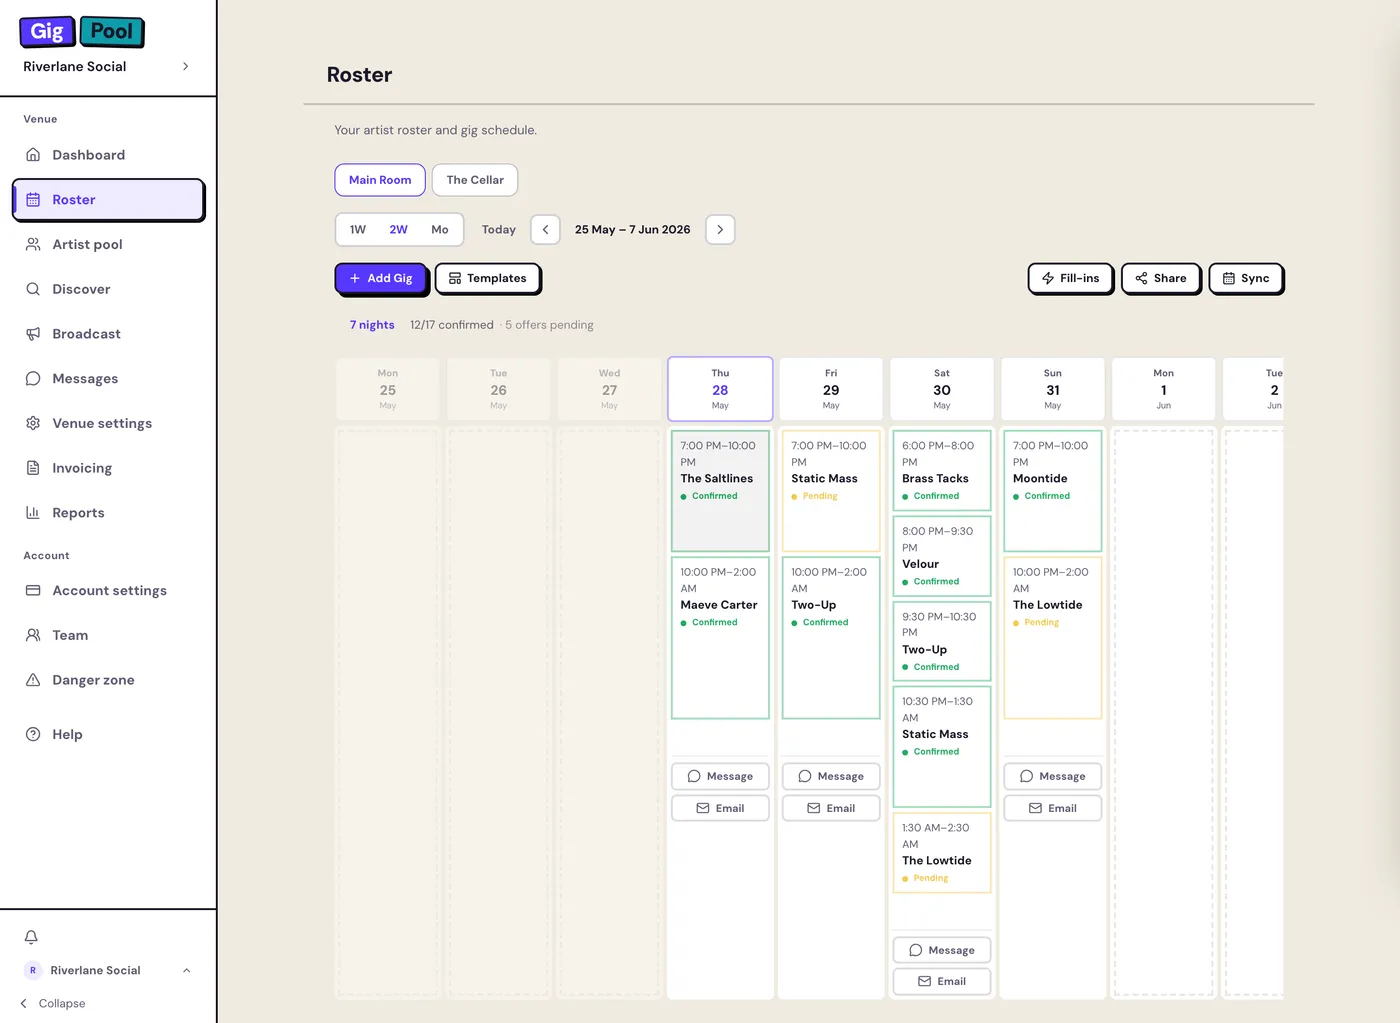Go to Discover via magnifier icon
The image size is (1400, 1023).
point(33,289)
